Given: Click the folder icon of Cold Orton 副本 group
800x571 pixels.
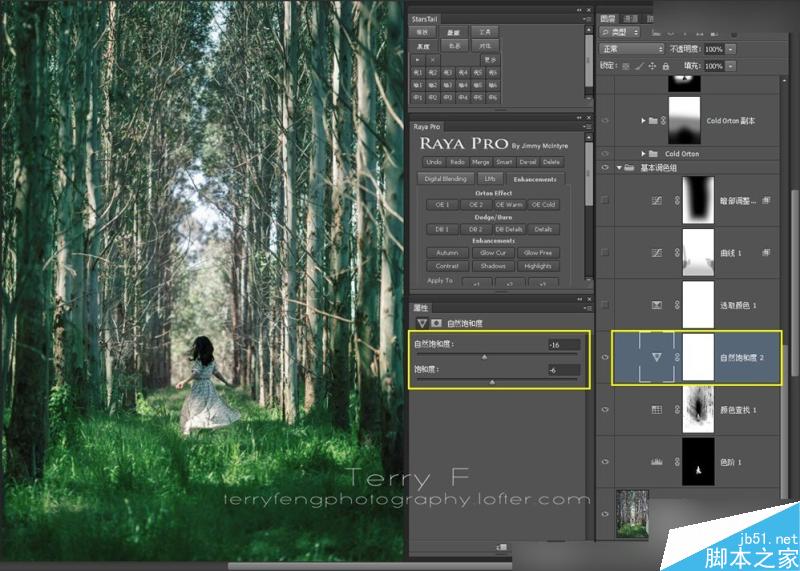Looking at the screenshot, I should point(654,121).
